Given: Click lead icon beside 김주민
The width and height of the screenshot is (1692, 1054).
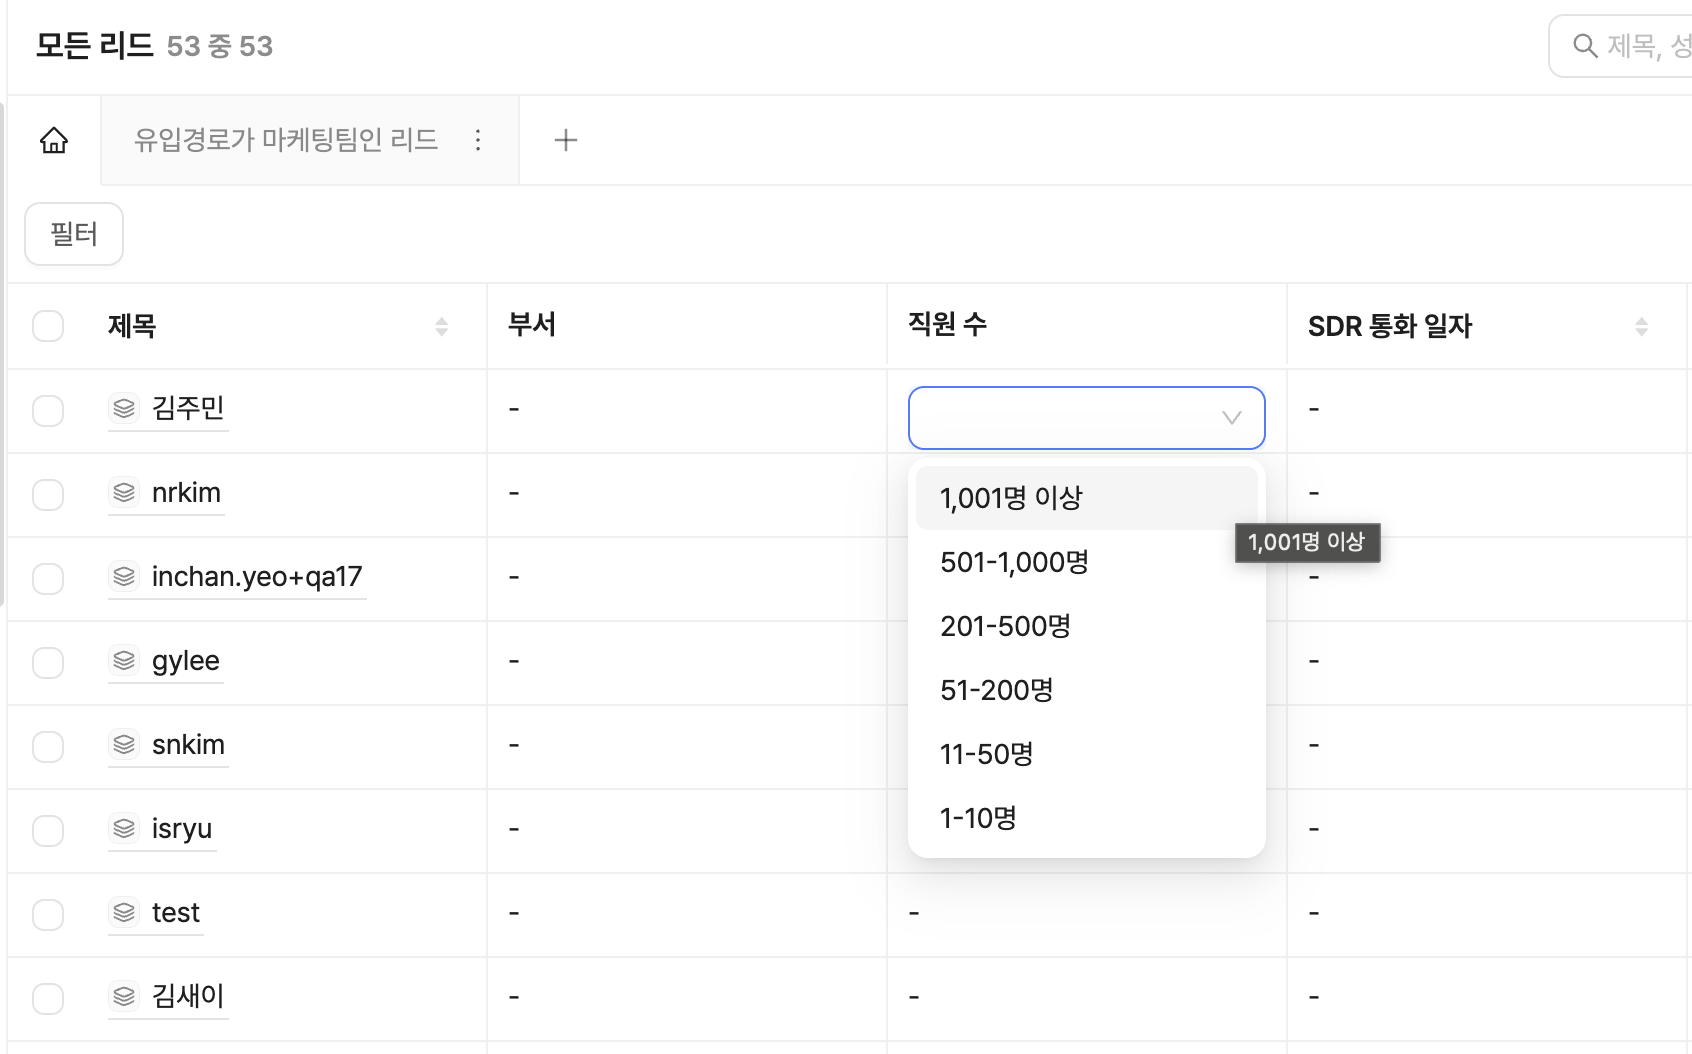Looking at the screenshot, I should [x=124, y=409].
